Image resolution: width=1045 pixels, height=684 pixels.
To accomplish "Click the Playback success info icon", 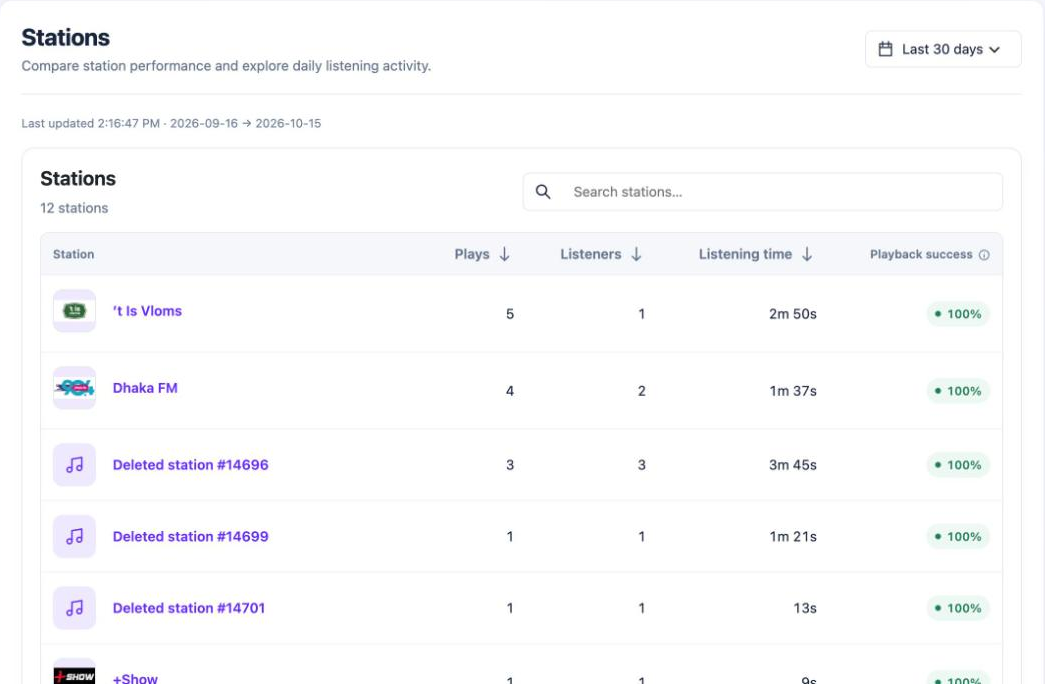I will [x=984, y=255].
